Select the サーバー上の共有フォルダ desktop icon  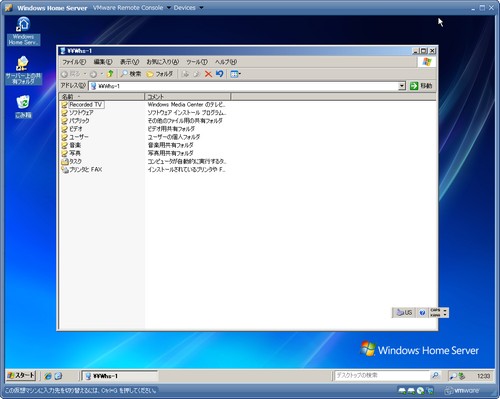coord(23,70)
